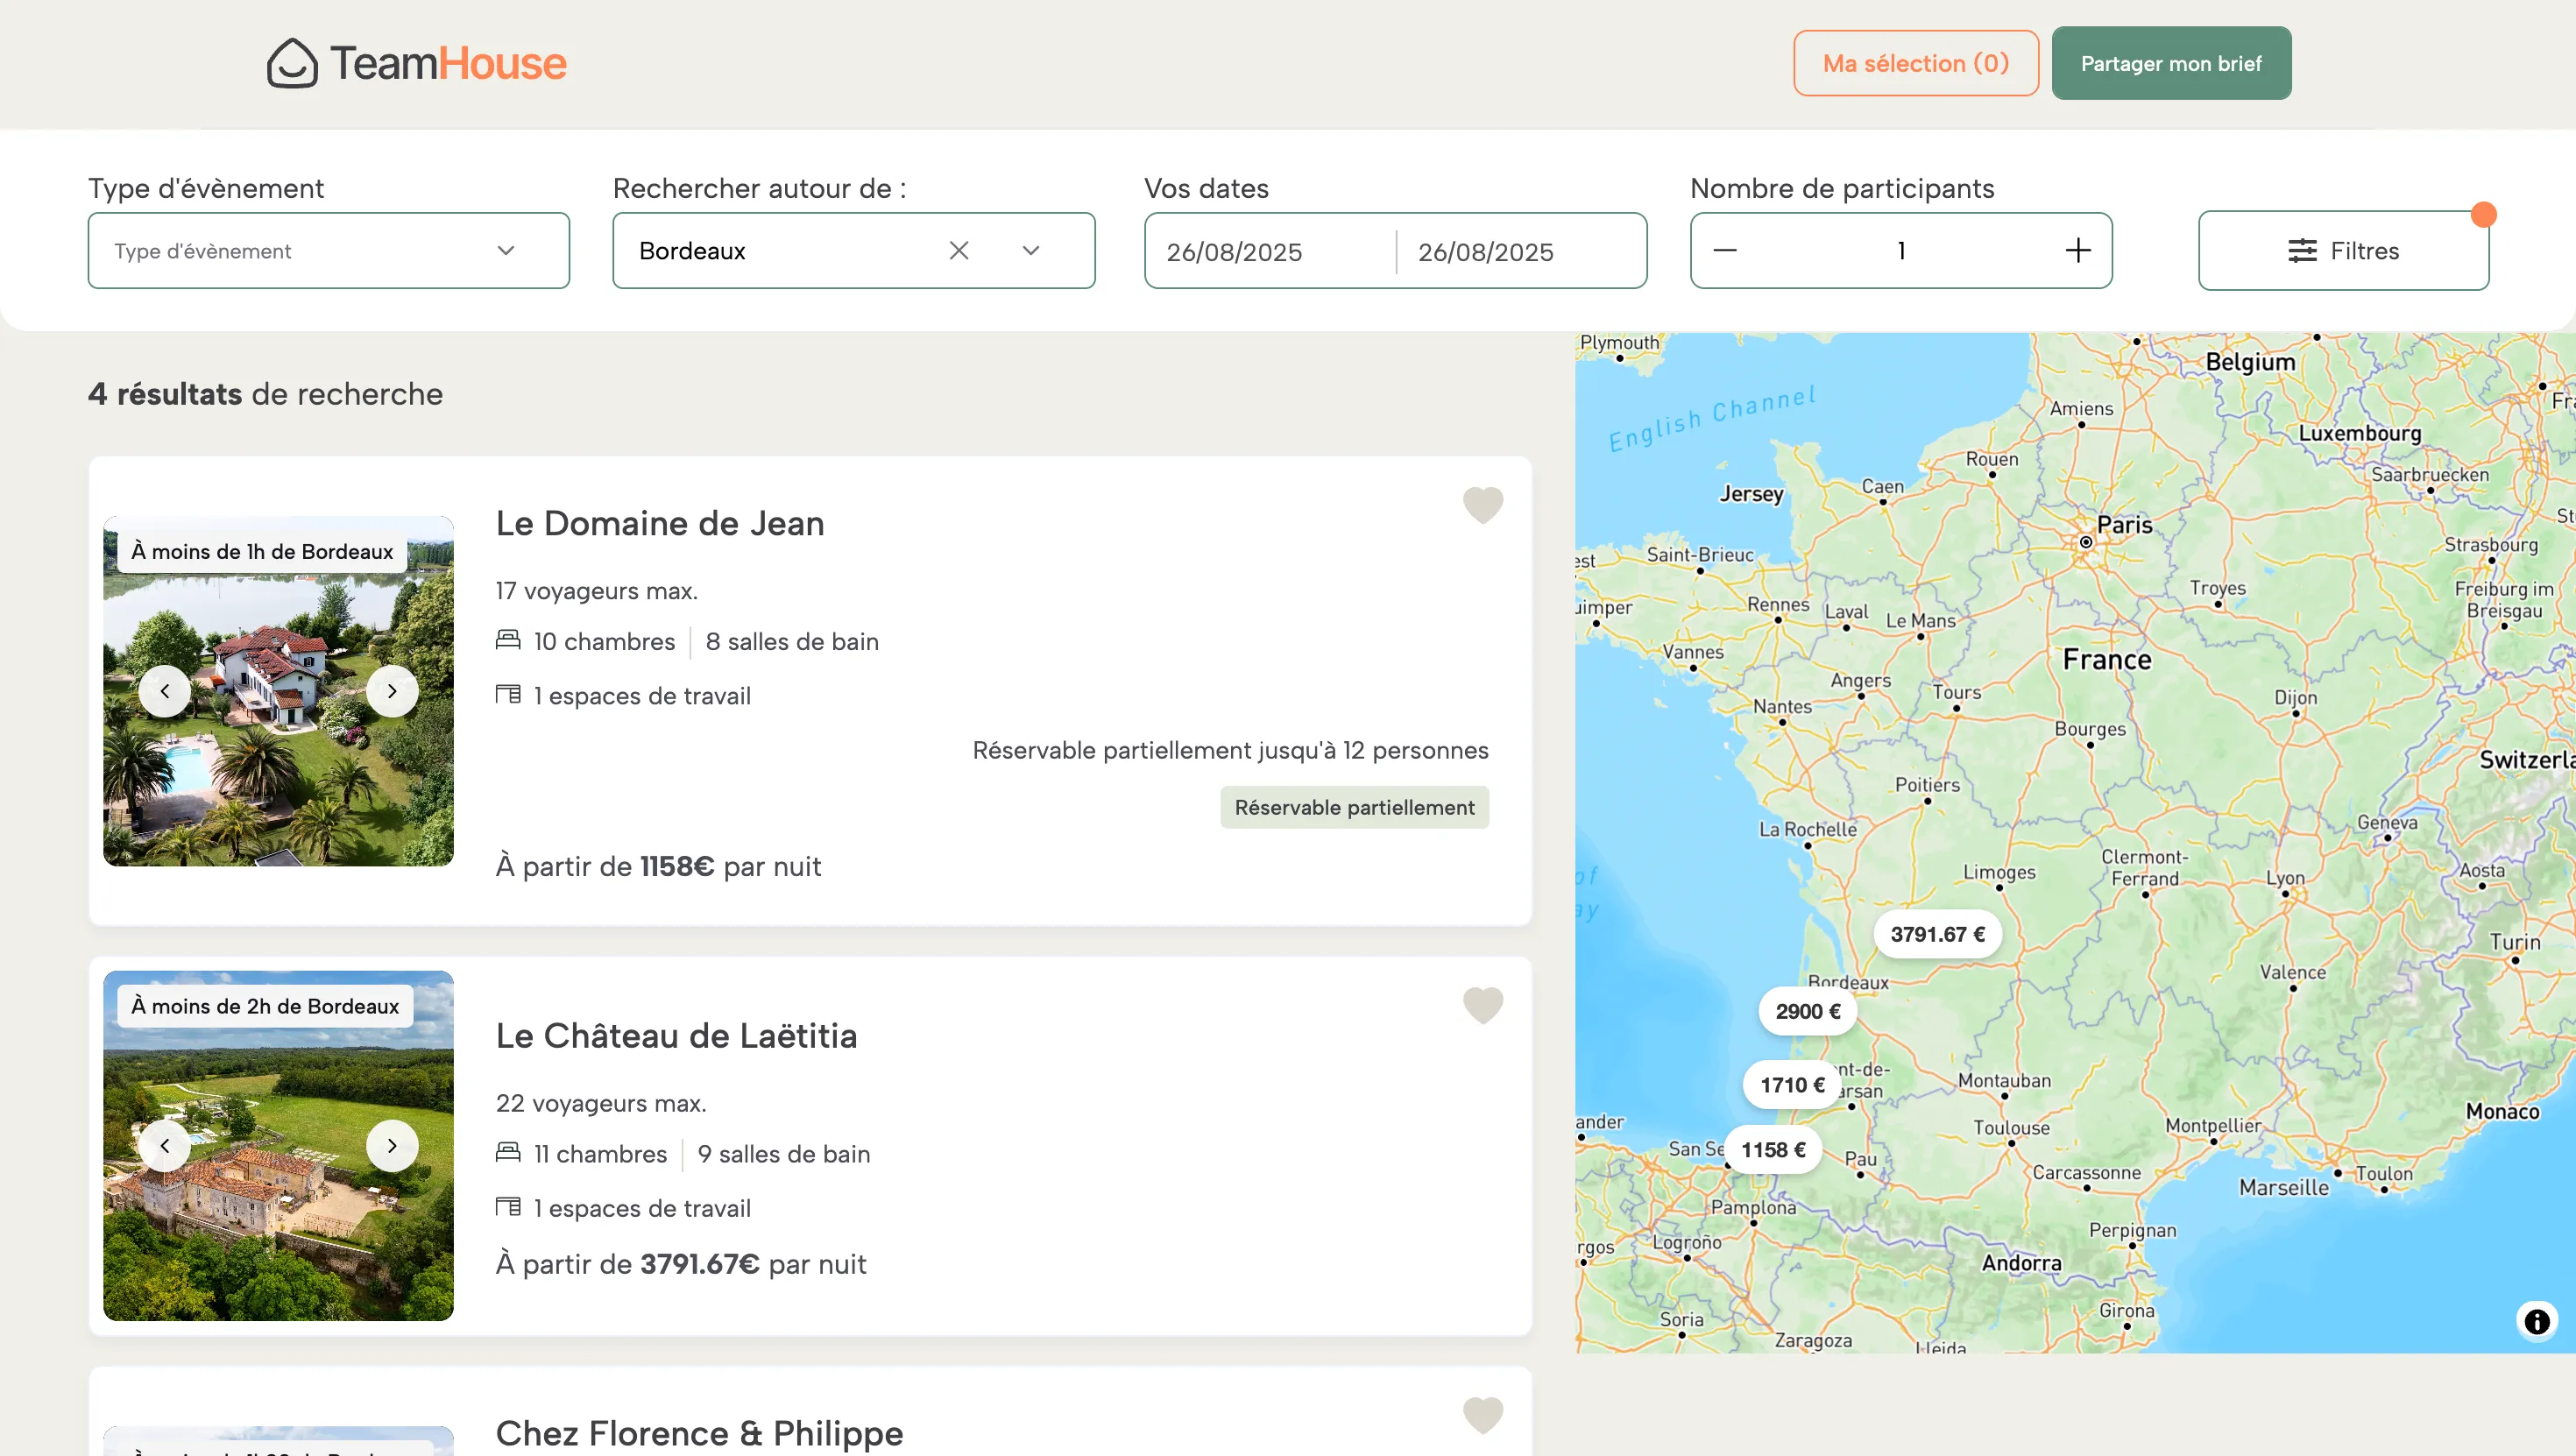
Task: Show previous photo of Château de Laëtitia
Action: pos(165,1146)
